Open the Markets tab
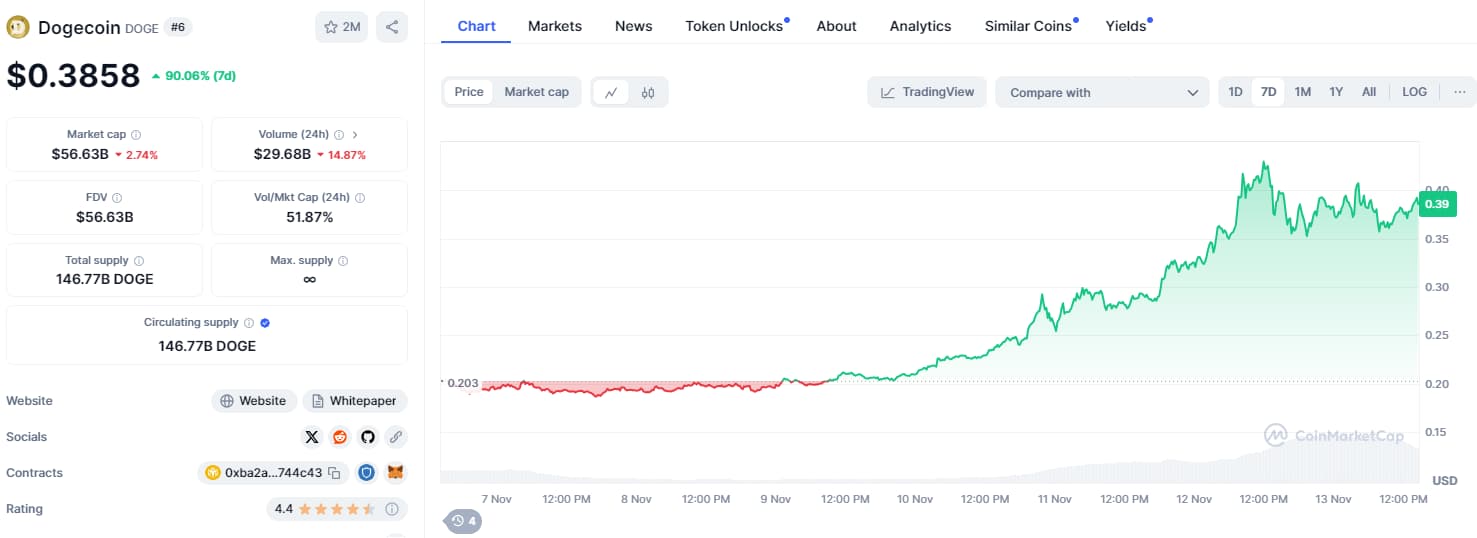Image resolution: width=1477 pixels, height=538 pixels. (x=554, y=26)
